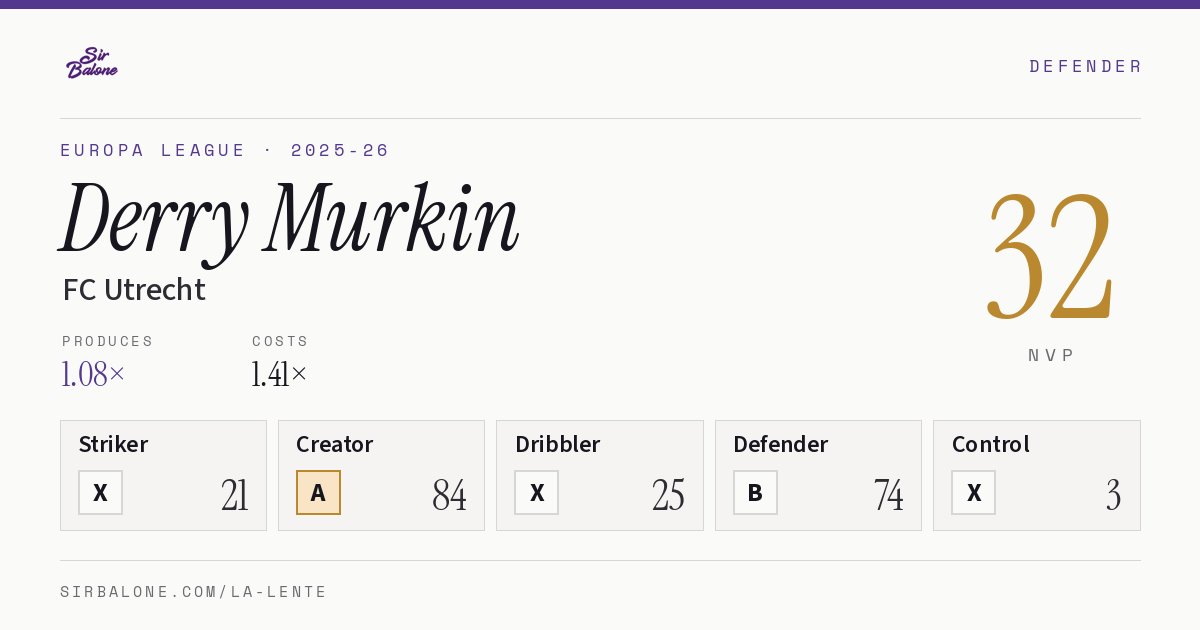Click the Striker card title

(x=113, y=444)
